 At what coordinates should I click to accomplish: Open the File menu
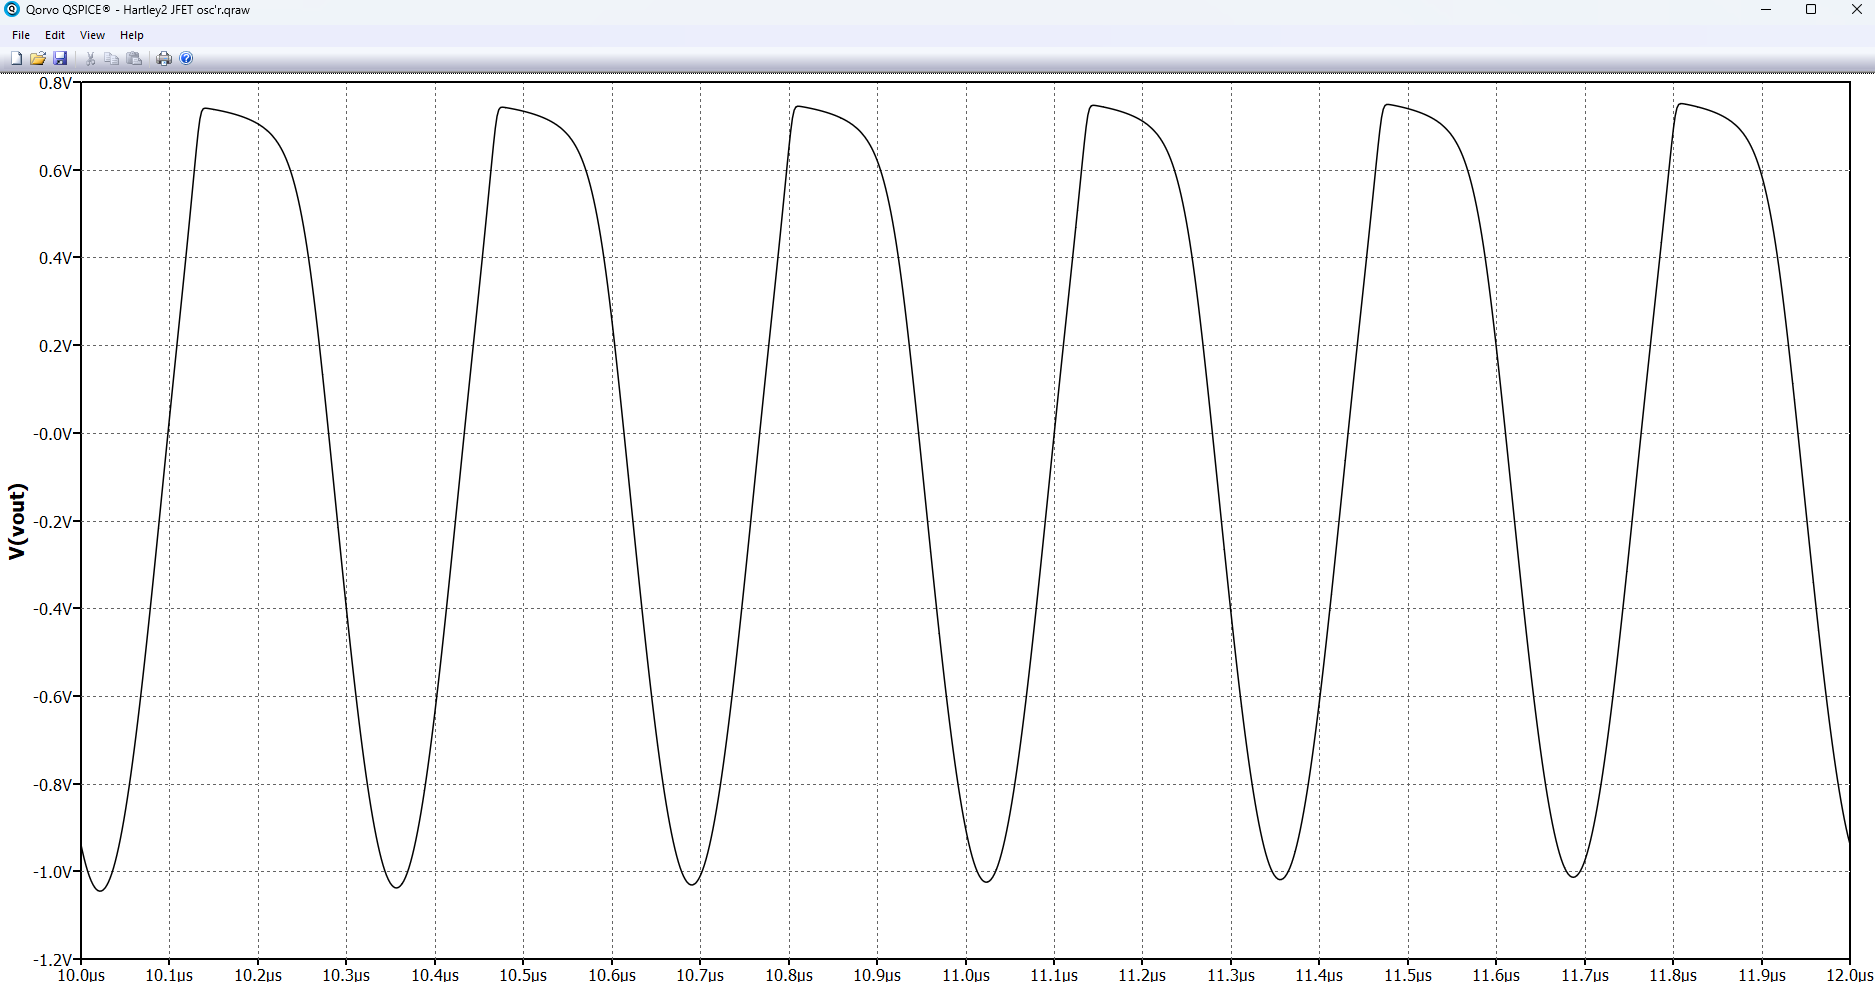tap(21, 35)
